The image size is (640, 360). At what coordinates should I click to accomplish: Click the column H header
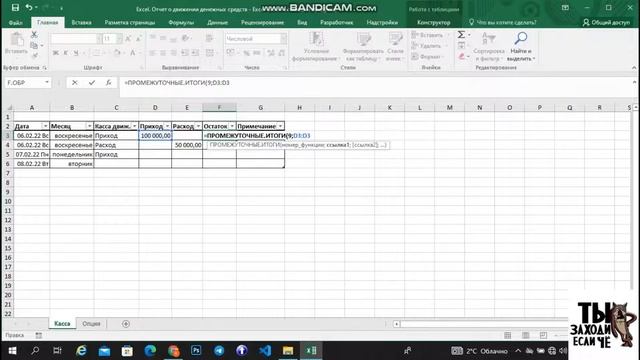tap(299, 107)
